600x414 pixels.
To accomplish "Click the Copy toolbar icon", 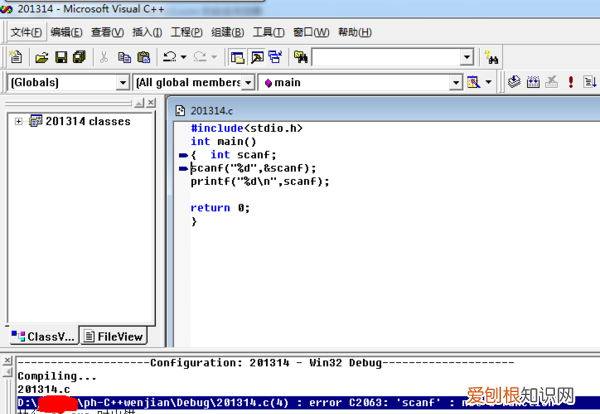I will (124, 57).
